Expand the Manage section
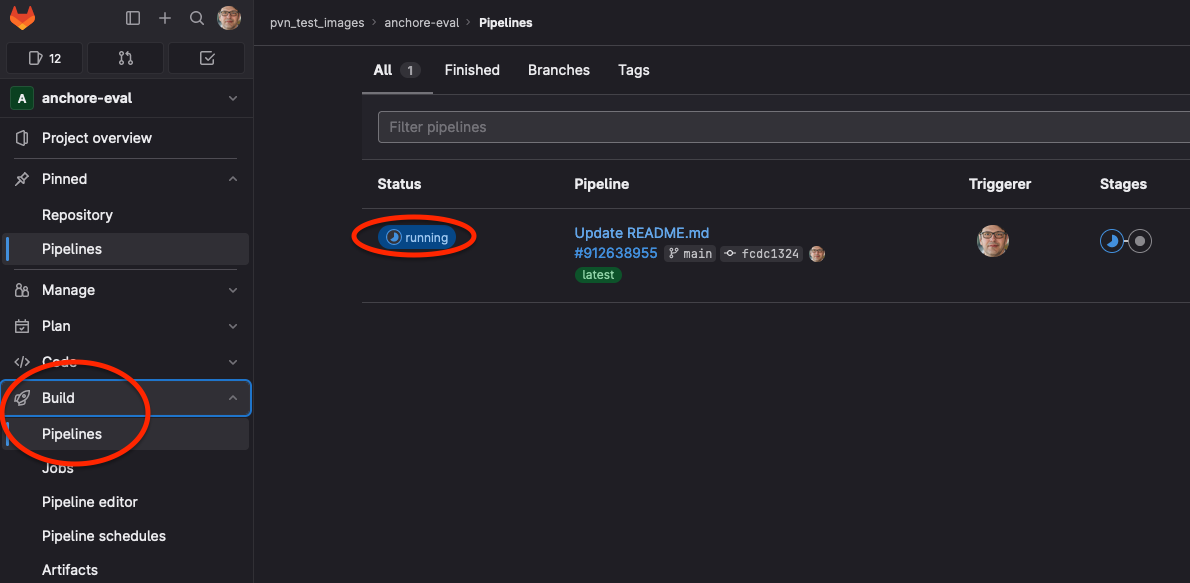Image resolution: width=1190 pixels, height=583 pixels. (233, 290)
